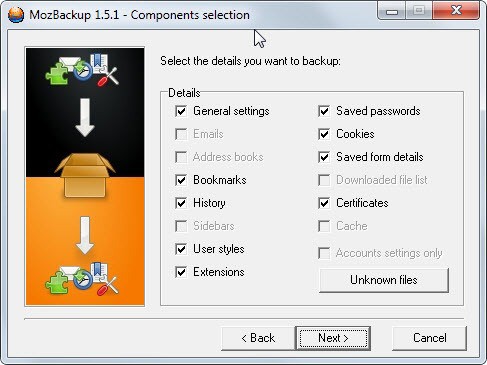Uncheck Saved form details
The image size is (487, 365).
(324, 157)
